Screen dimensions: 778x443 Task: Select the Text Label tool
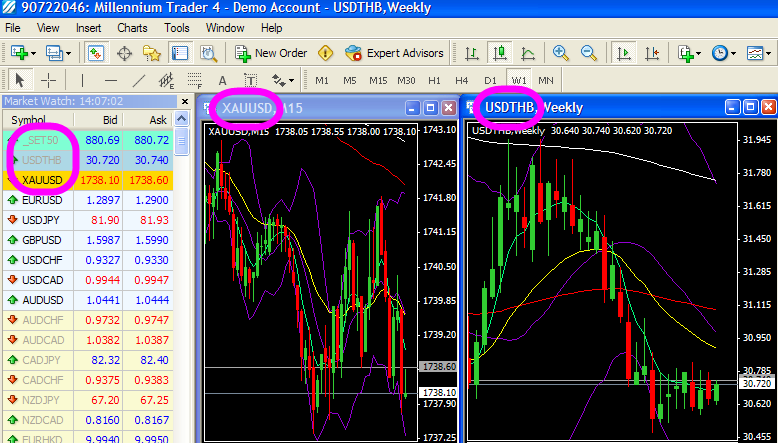pyautogui.click(x=251, y=80)
